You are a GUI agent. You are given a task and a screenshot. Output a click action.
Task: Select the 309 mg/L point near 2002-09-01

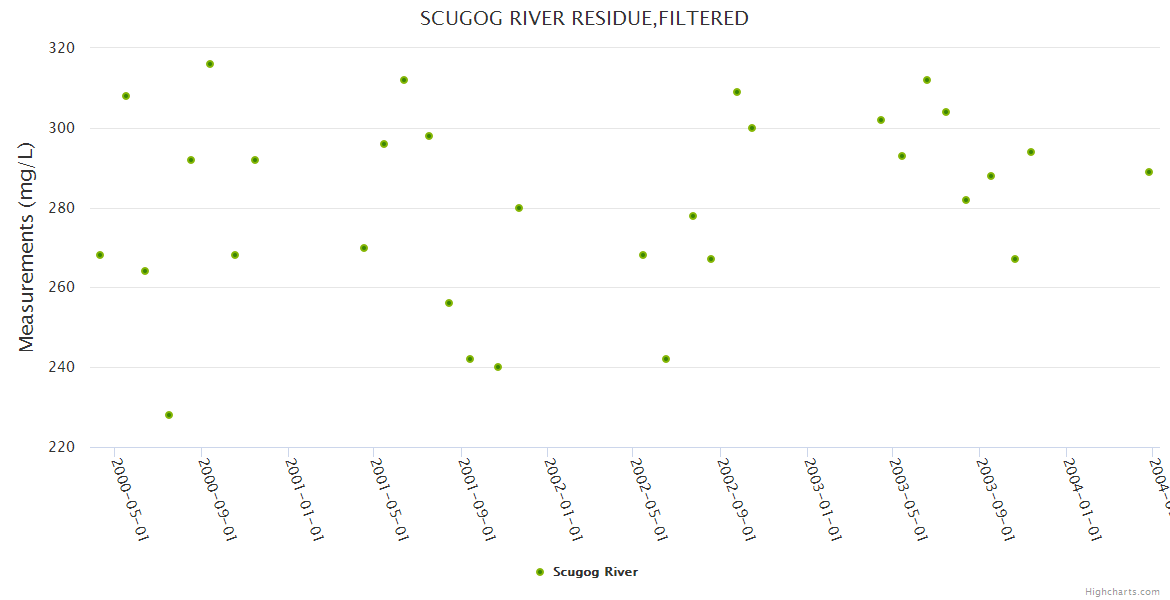click(737, 92)
